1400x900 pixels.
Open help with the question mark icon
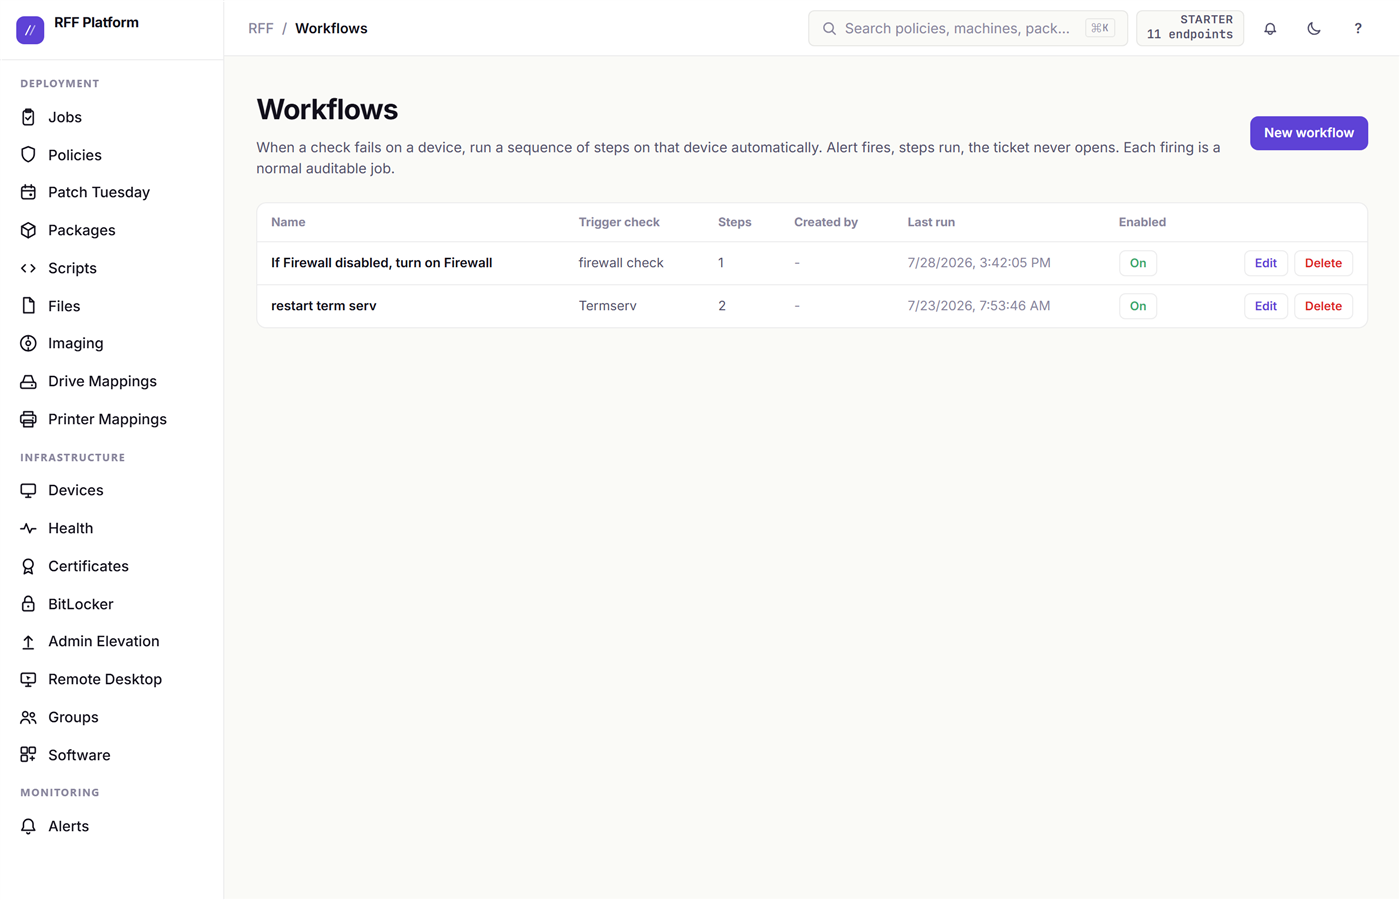[1358, 29]
